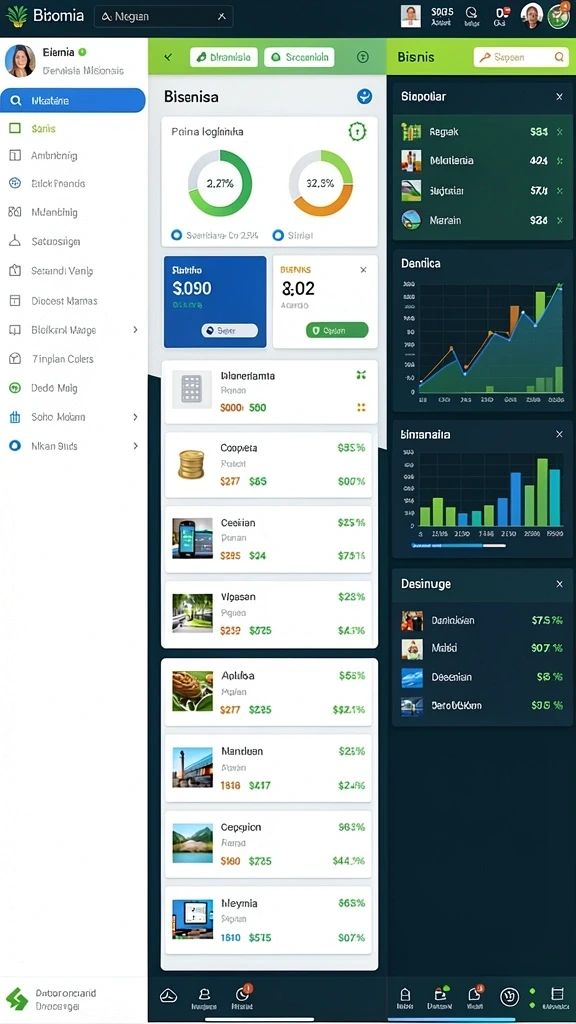Open the Meymia list item
The image size is (576, 1024).
(268, 920)
